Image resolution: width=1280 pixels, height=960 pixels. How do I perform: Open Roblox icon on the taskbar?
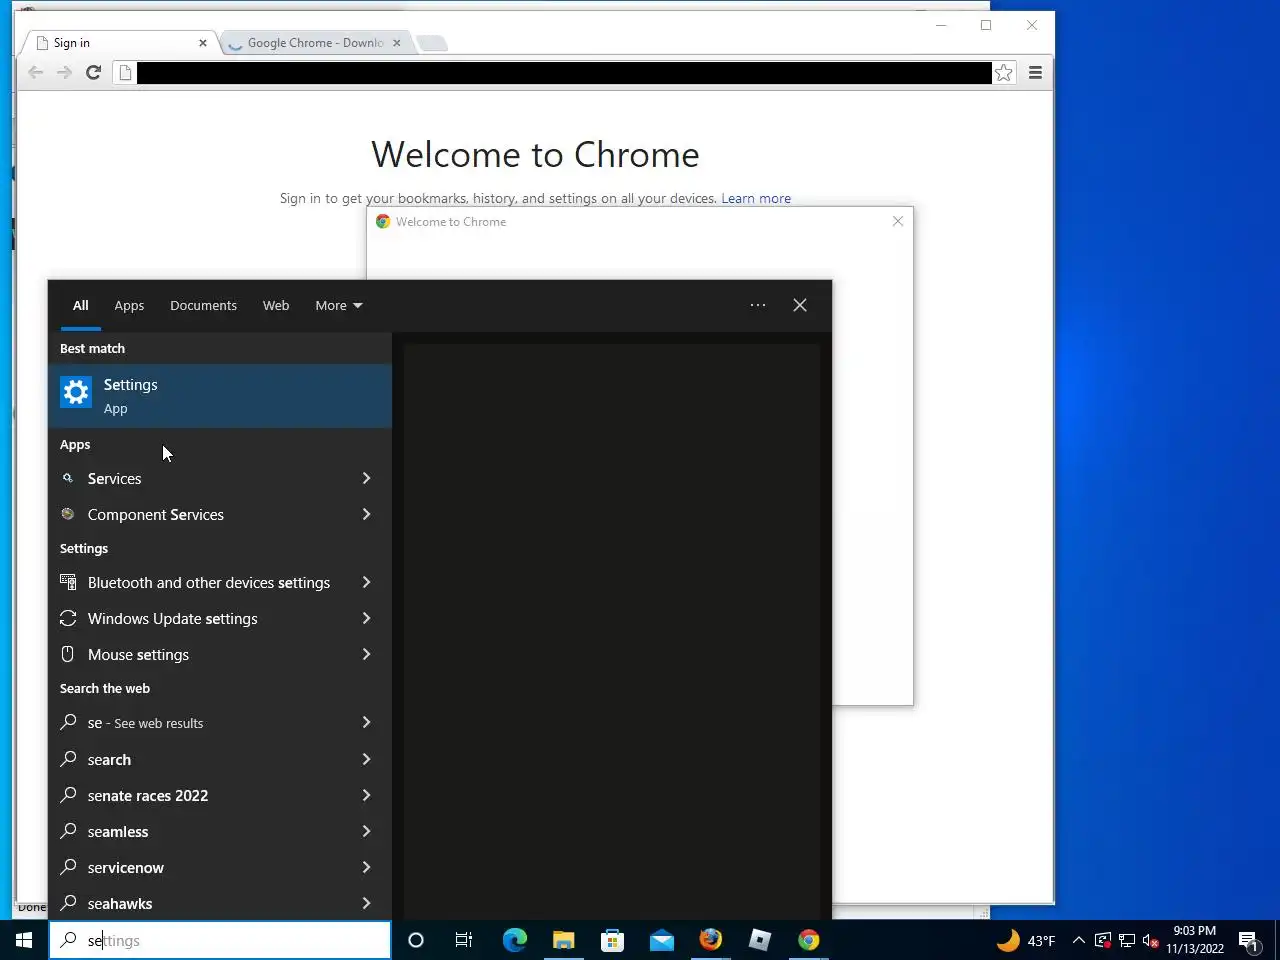click(x=760, y=940)
